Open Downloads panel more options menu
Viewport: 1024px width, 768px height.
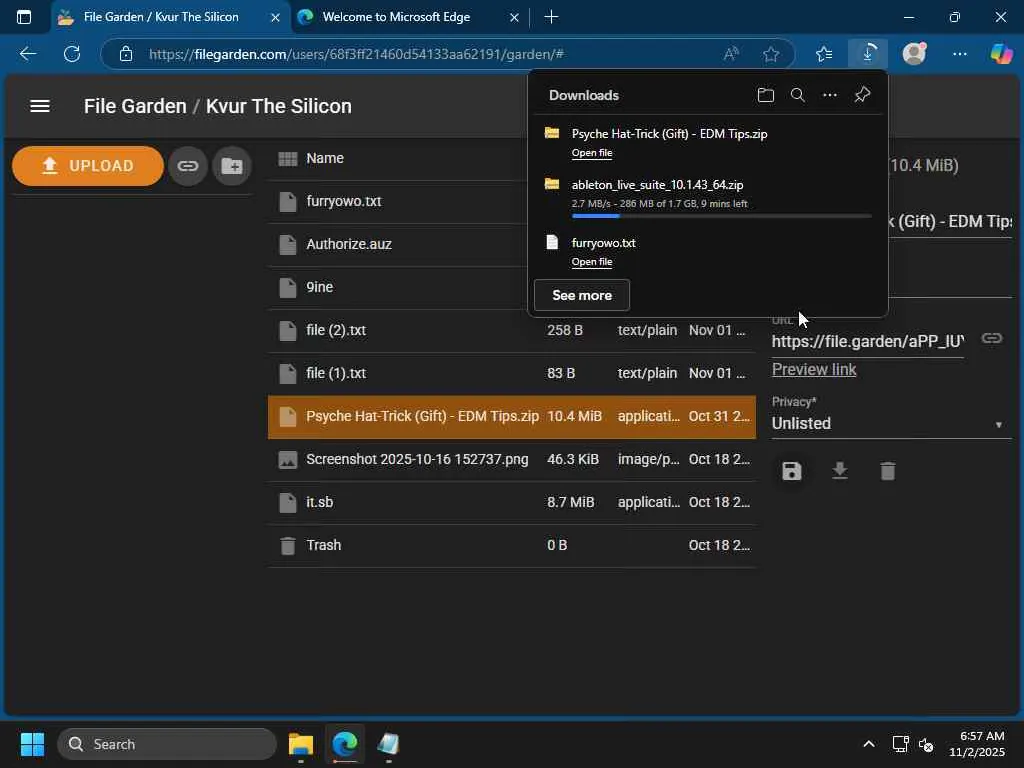pos(829,95)
